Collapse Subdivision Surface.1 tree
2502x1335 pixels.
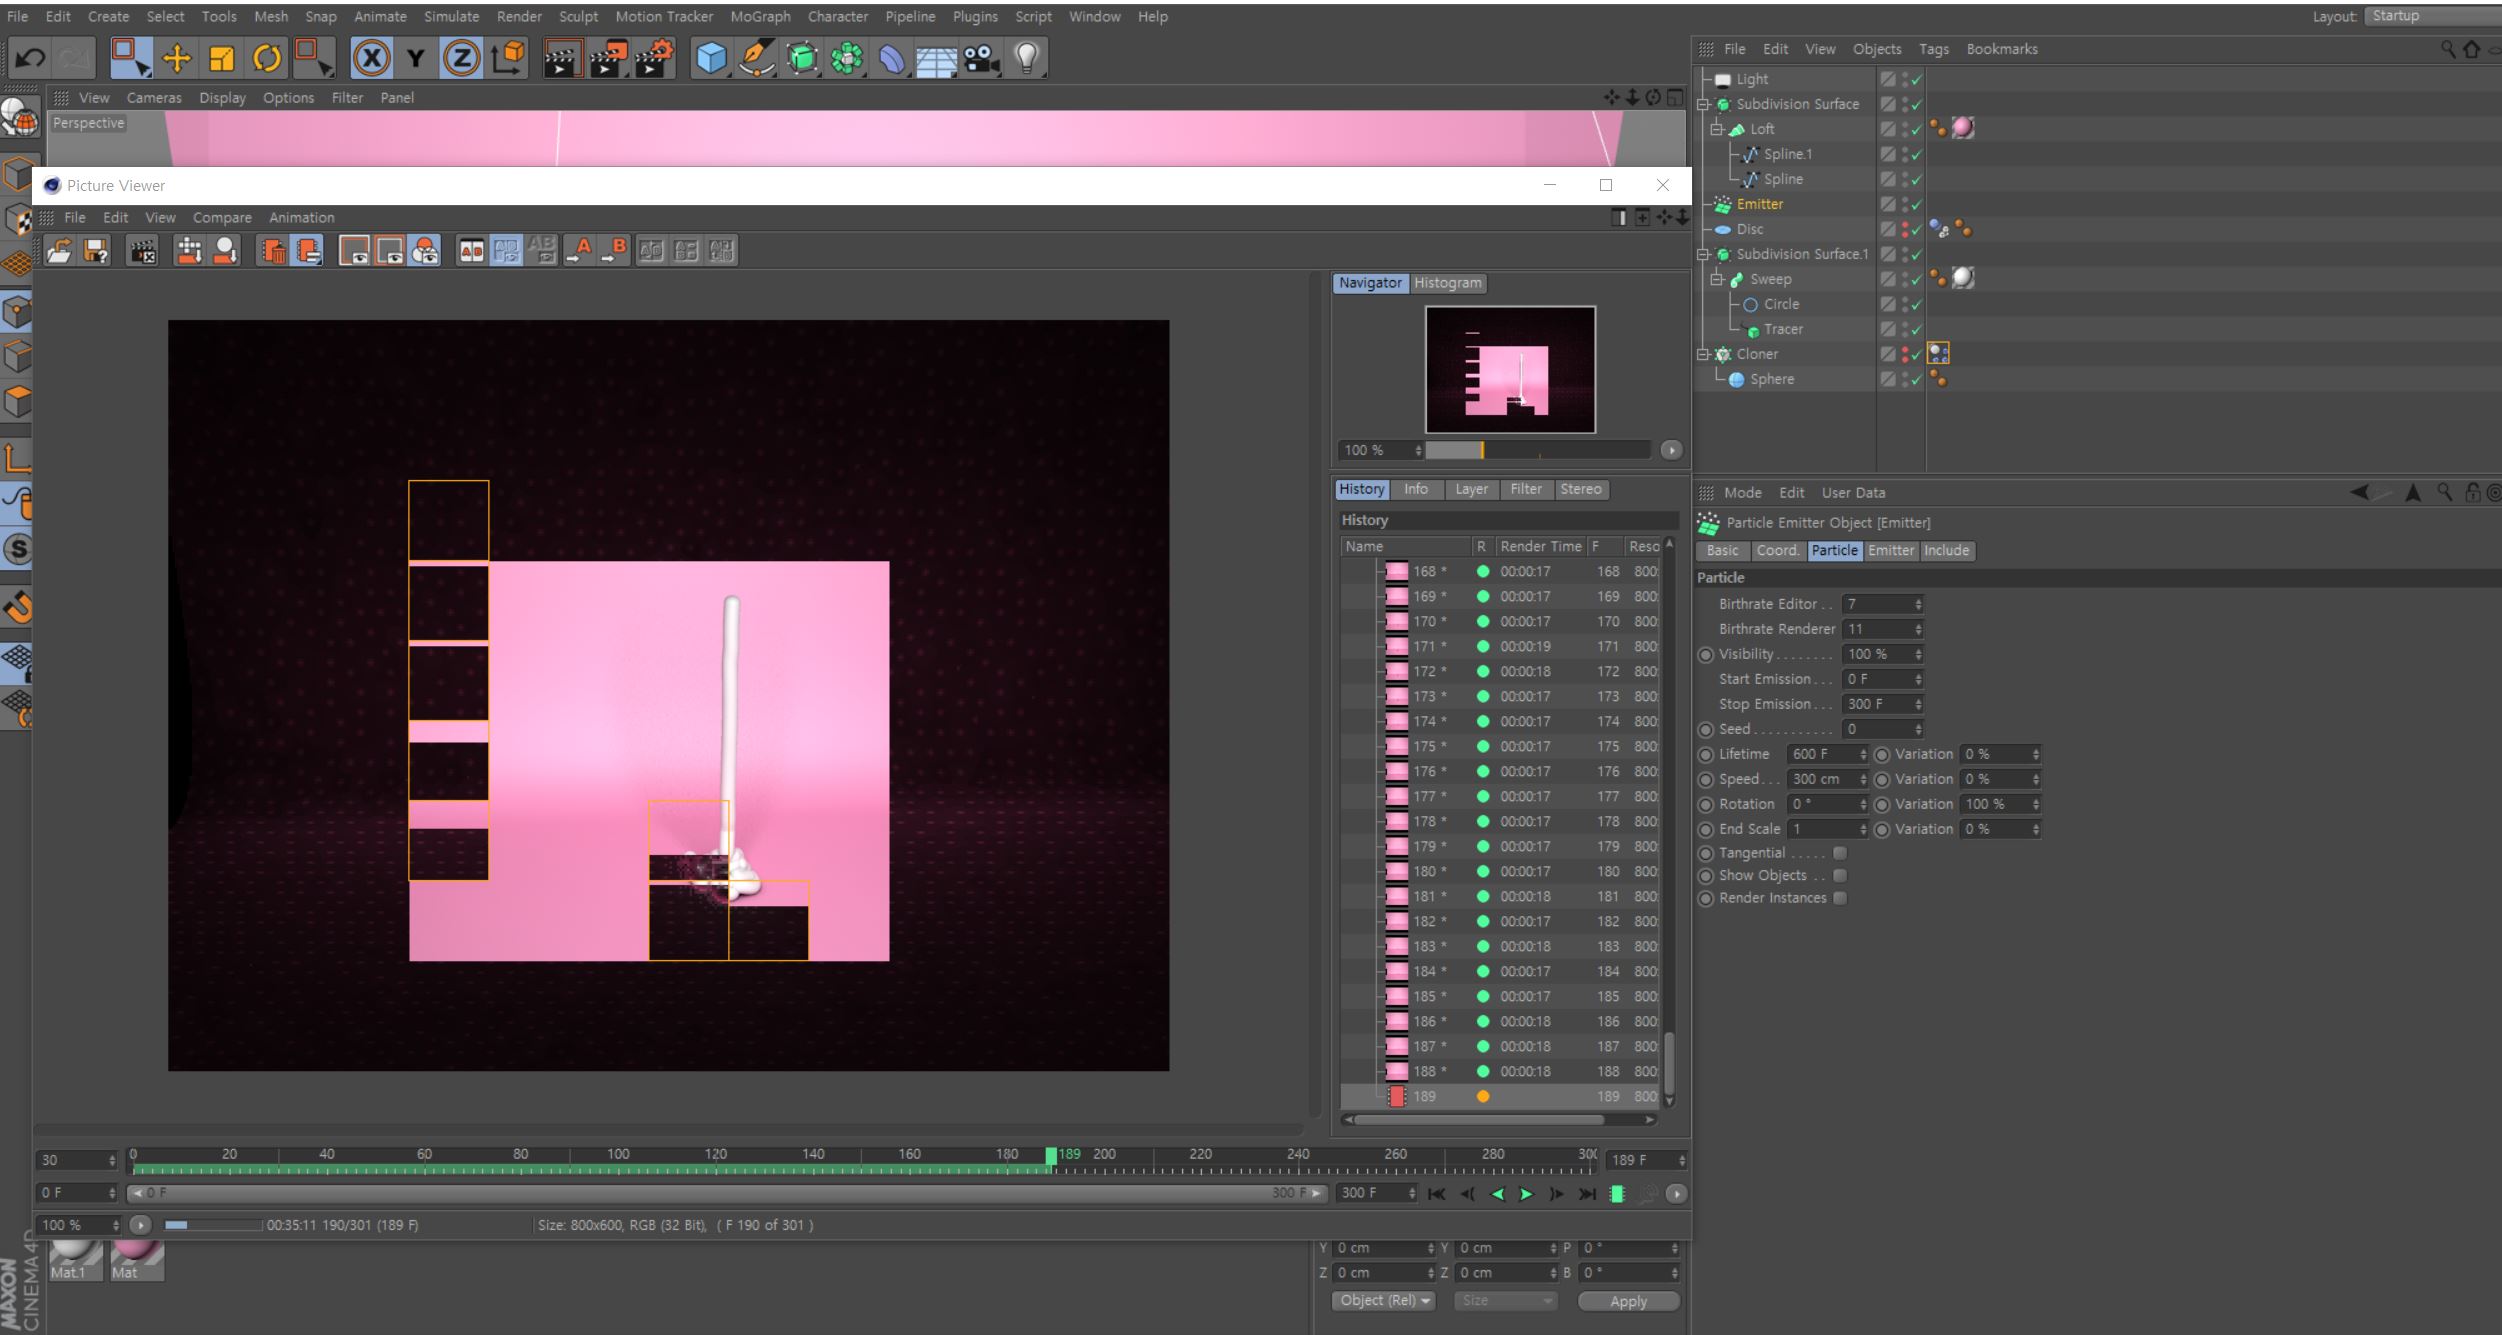pos(1703,254)
